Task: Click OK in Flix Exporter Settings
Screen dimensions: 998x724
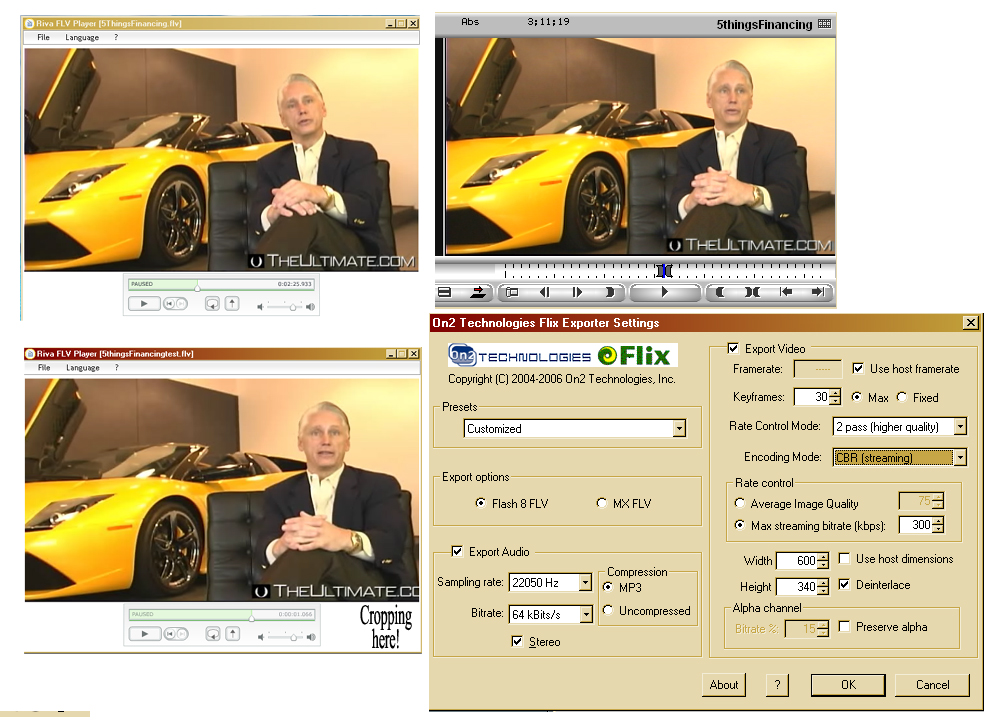Action: tap(848, 685)
